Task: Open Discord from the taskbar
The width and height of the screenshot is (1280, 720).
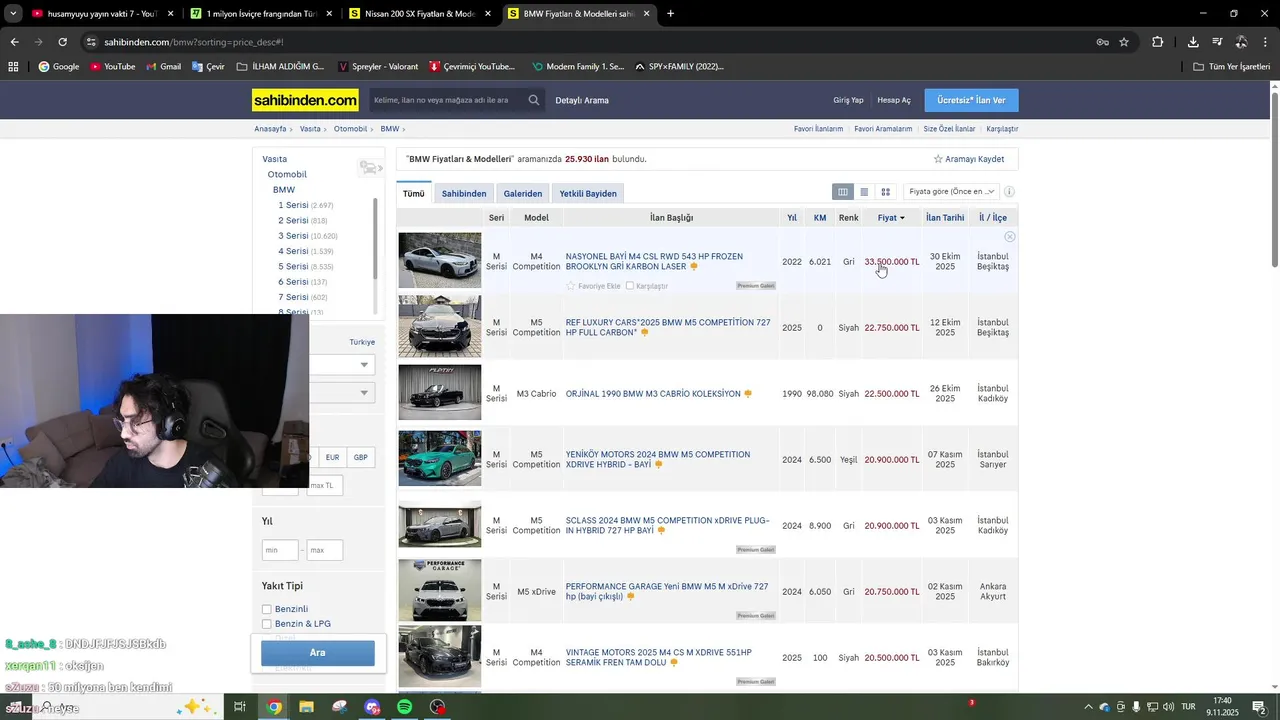Action: pos(373,707)
